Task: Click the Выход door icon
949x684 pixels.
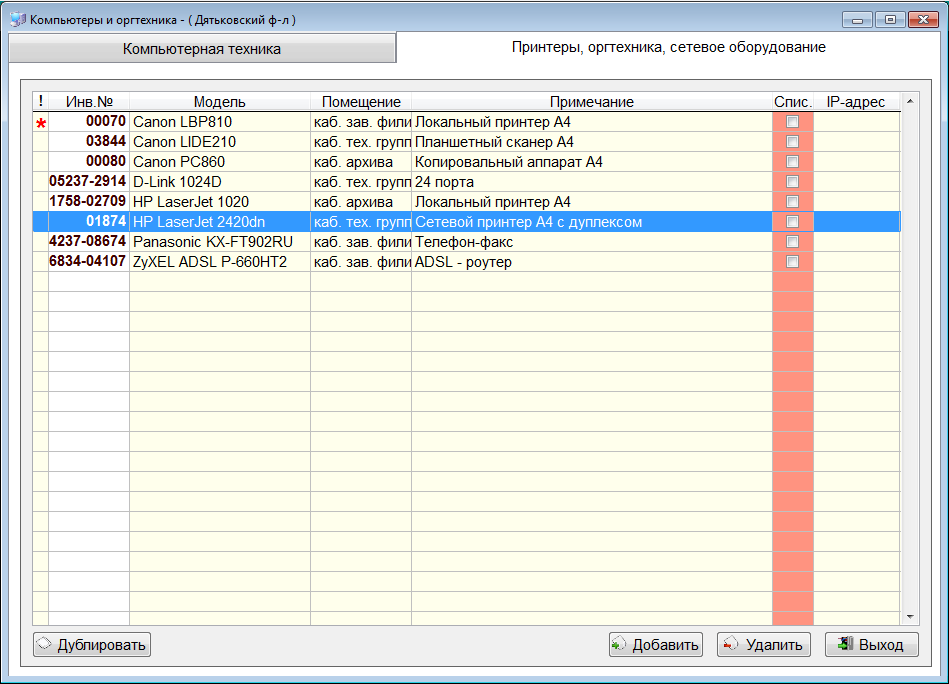Action: 846,643
